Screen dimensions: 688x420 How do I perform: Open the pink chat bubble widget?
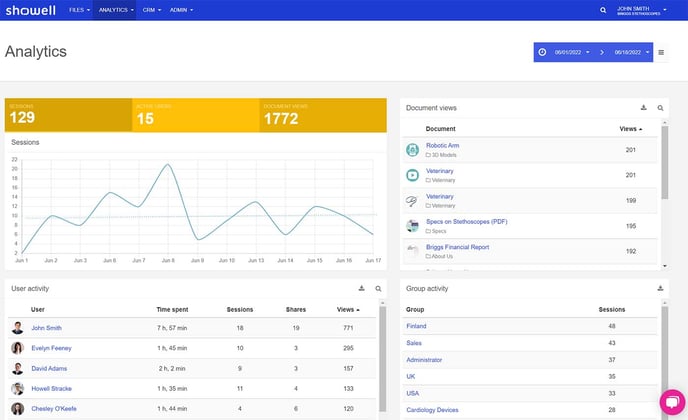[673, 402]
